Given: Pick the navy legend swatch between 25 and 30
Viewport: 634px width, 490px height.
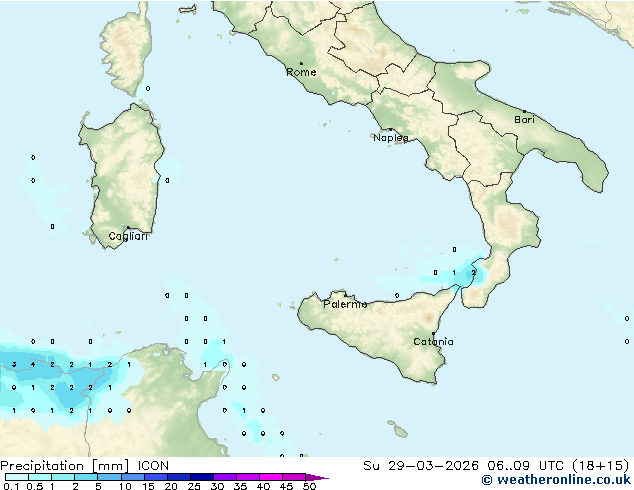Looking at the screenshot, I should [202, 477].
